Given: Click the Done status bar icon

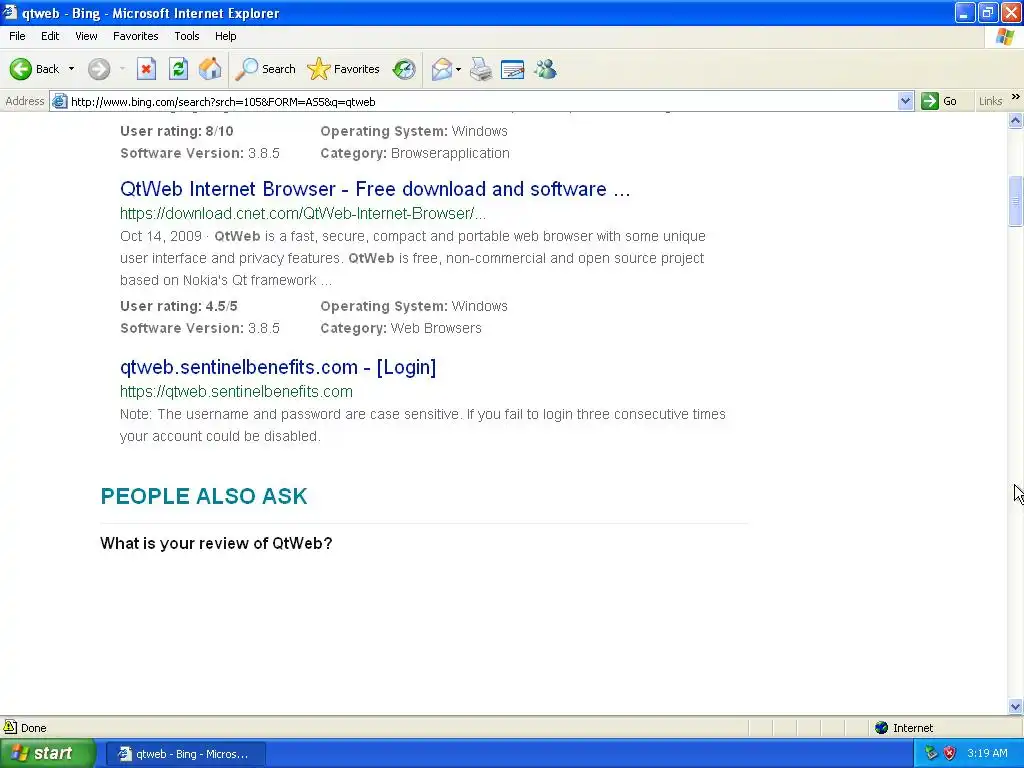Looking at the screenshot, I should click(10, 727).
